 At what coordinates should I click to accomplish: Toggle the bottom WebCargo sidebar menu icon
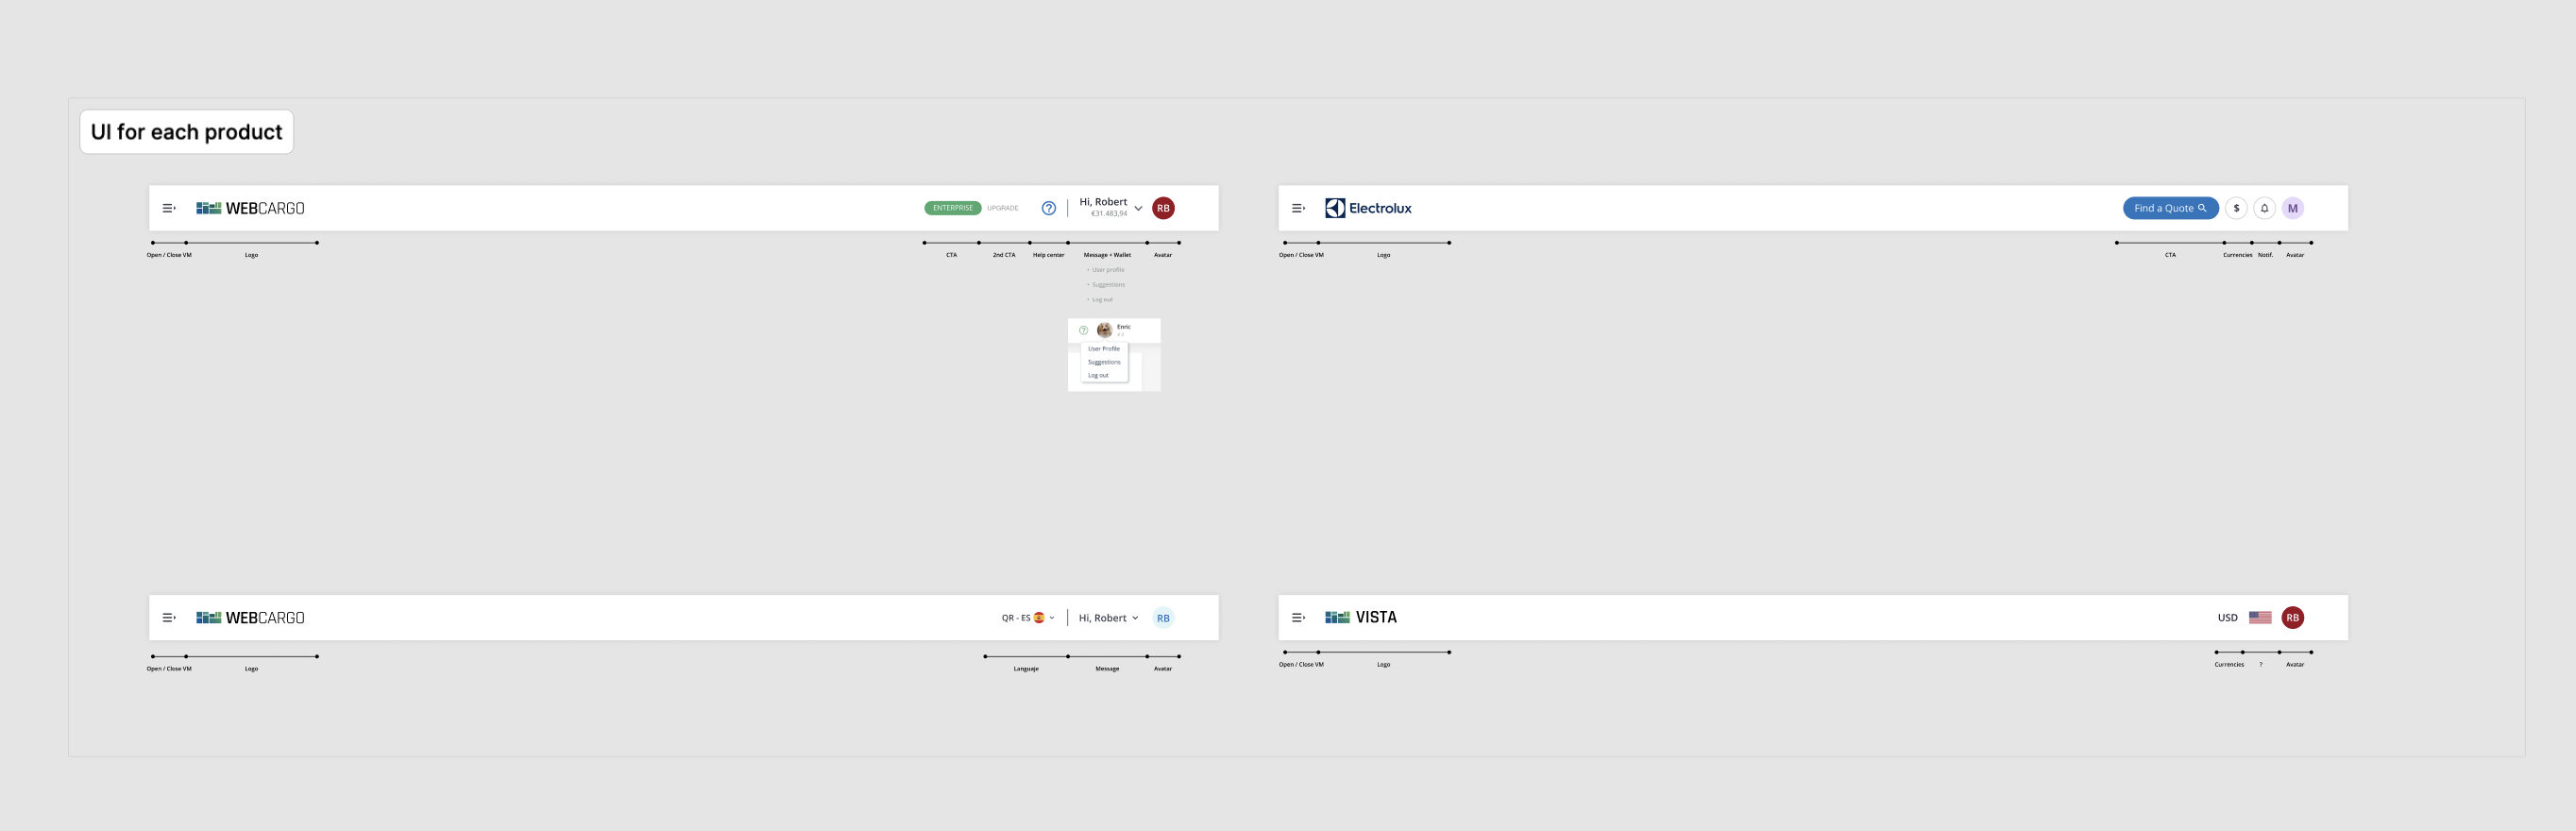pos(169,618)
